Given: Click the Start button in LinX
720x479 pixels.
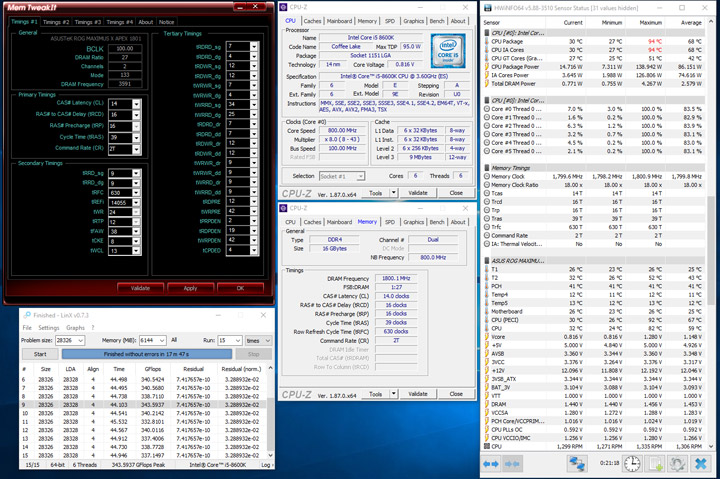Looking at the screenshot, I should [40, 354].
